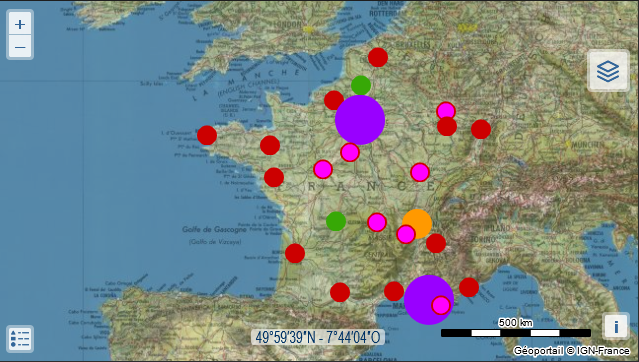Image resolution: width=639 pixels, height=362 pixels.
Task: Click the magenta marker overlapping the orange circle
Action: click(406, 234)
